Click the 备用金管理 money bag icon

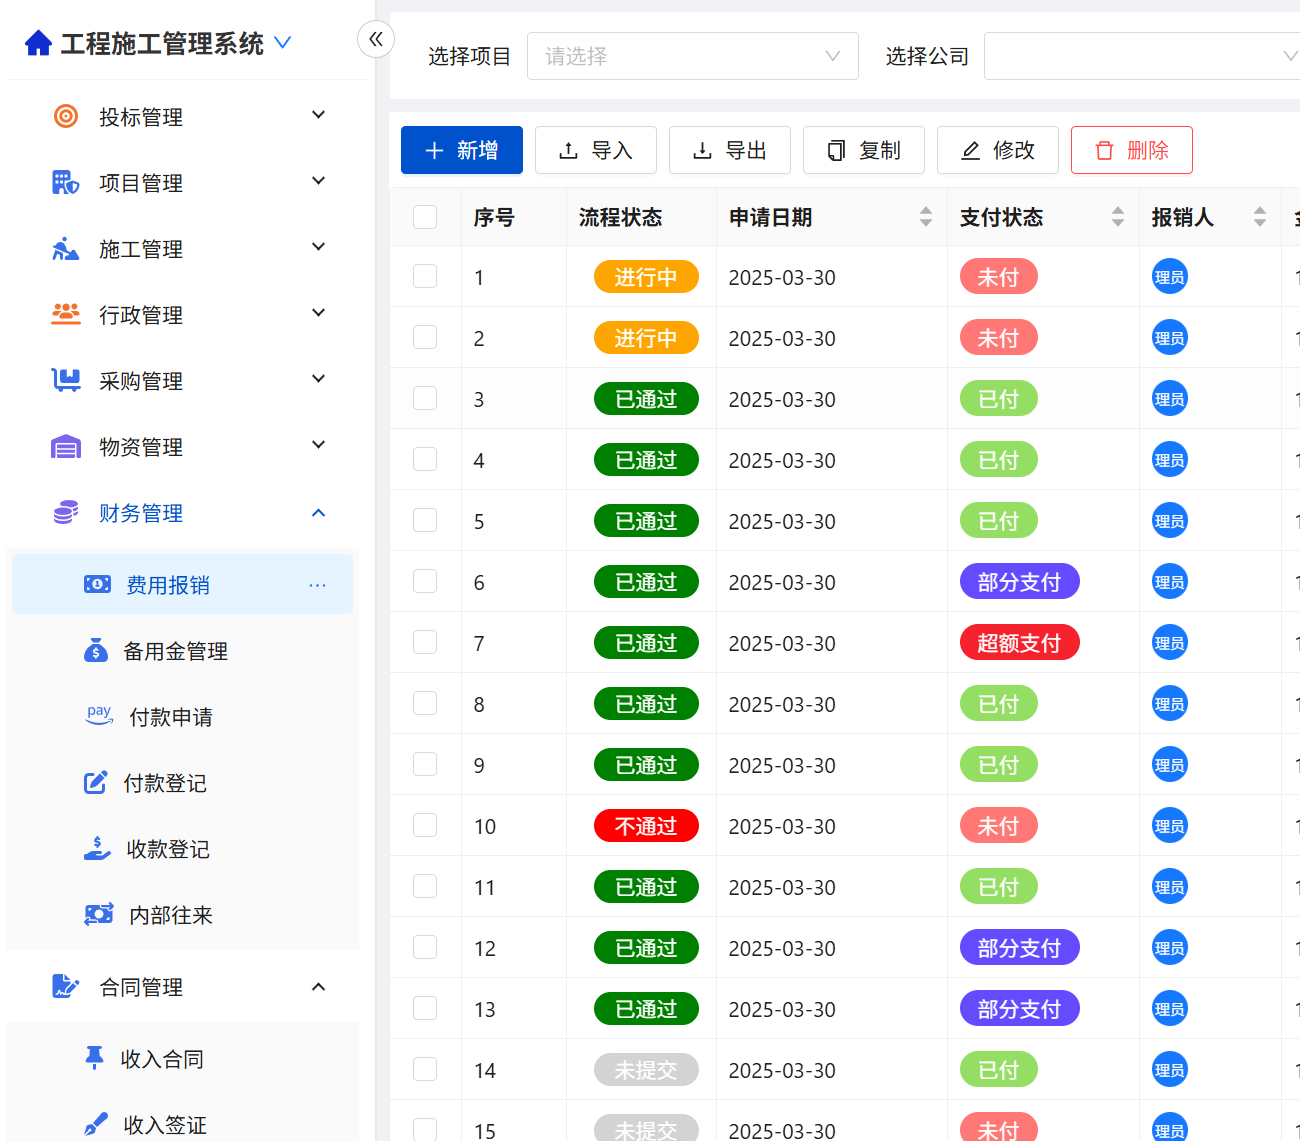click(95, 651)
